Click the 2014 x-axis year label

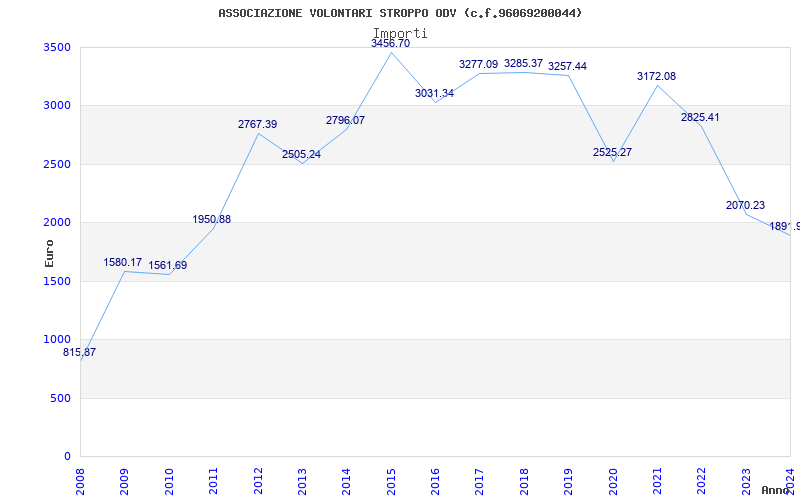coord(346,481)
